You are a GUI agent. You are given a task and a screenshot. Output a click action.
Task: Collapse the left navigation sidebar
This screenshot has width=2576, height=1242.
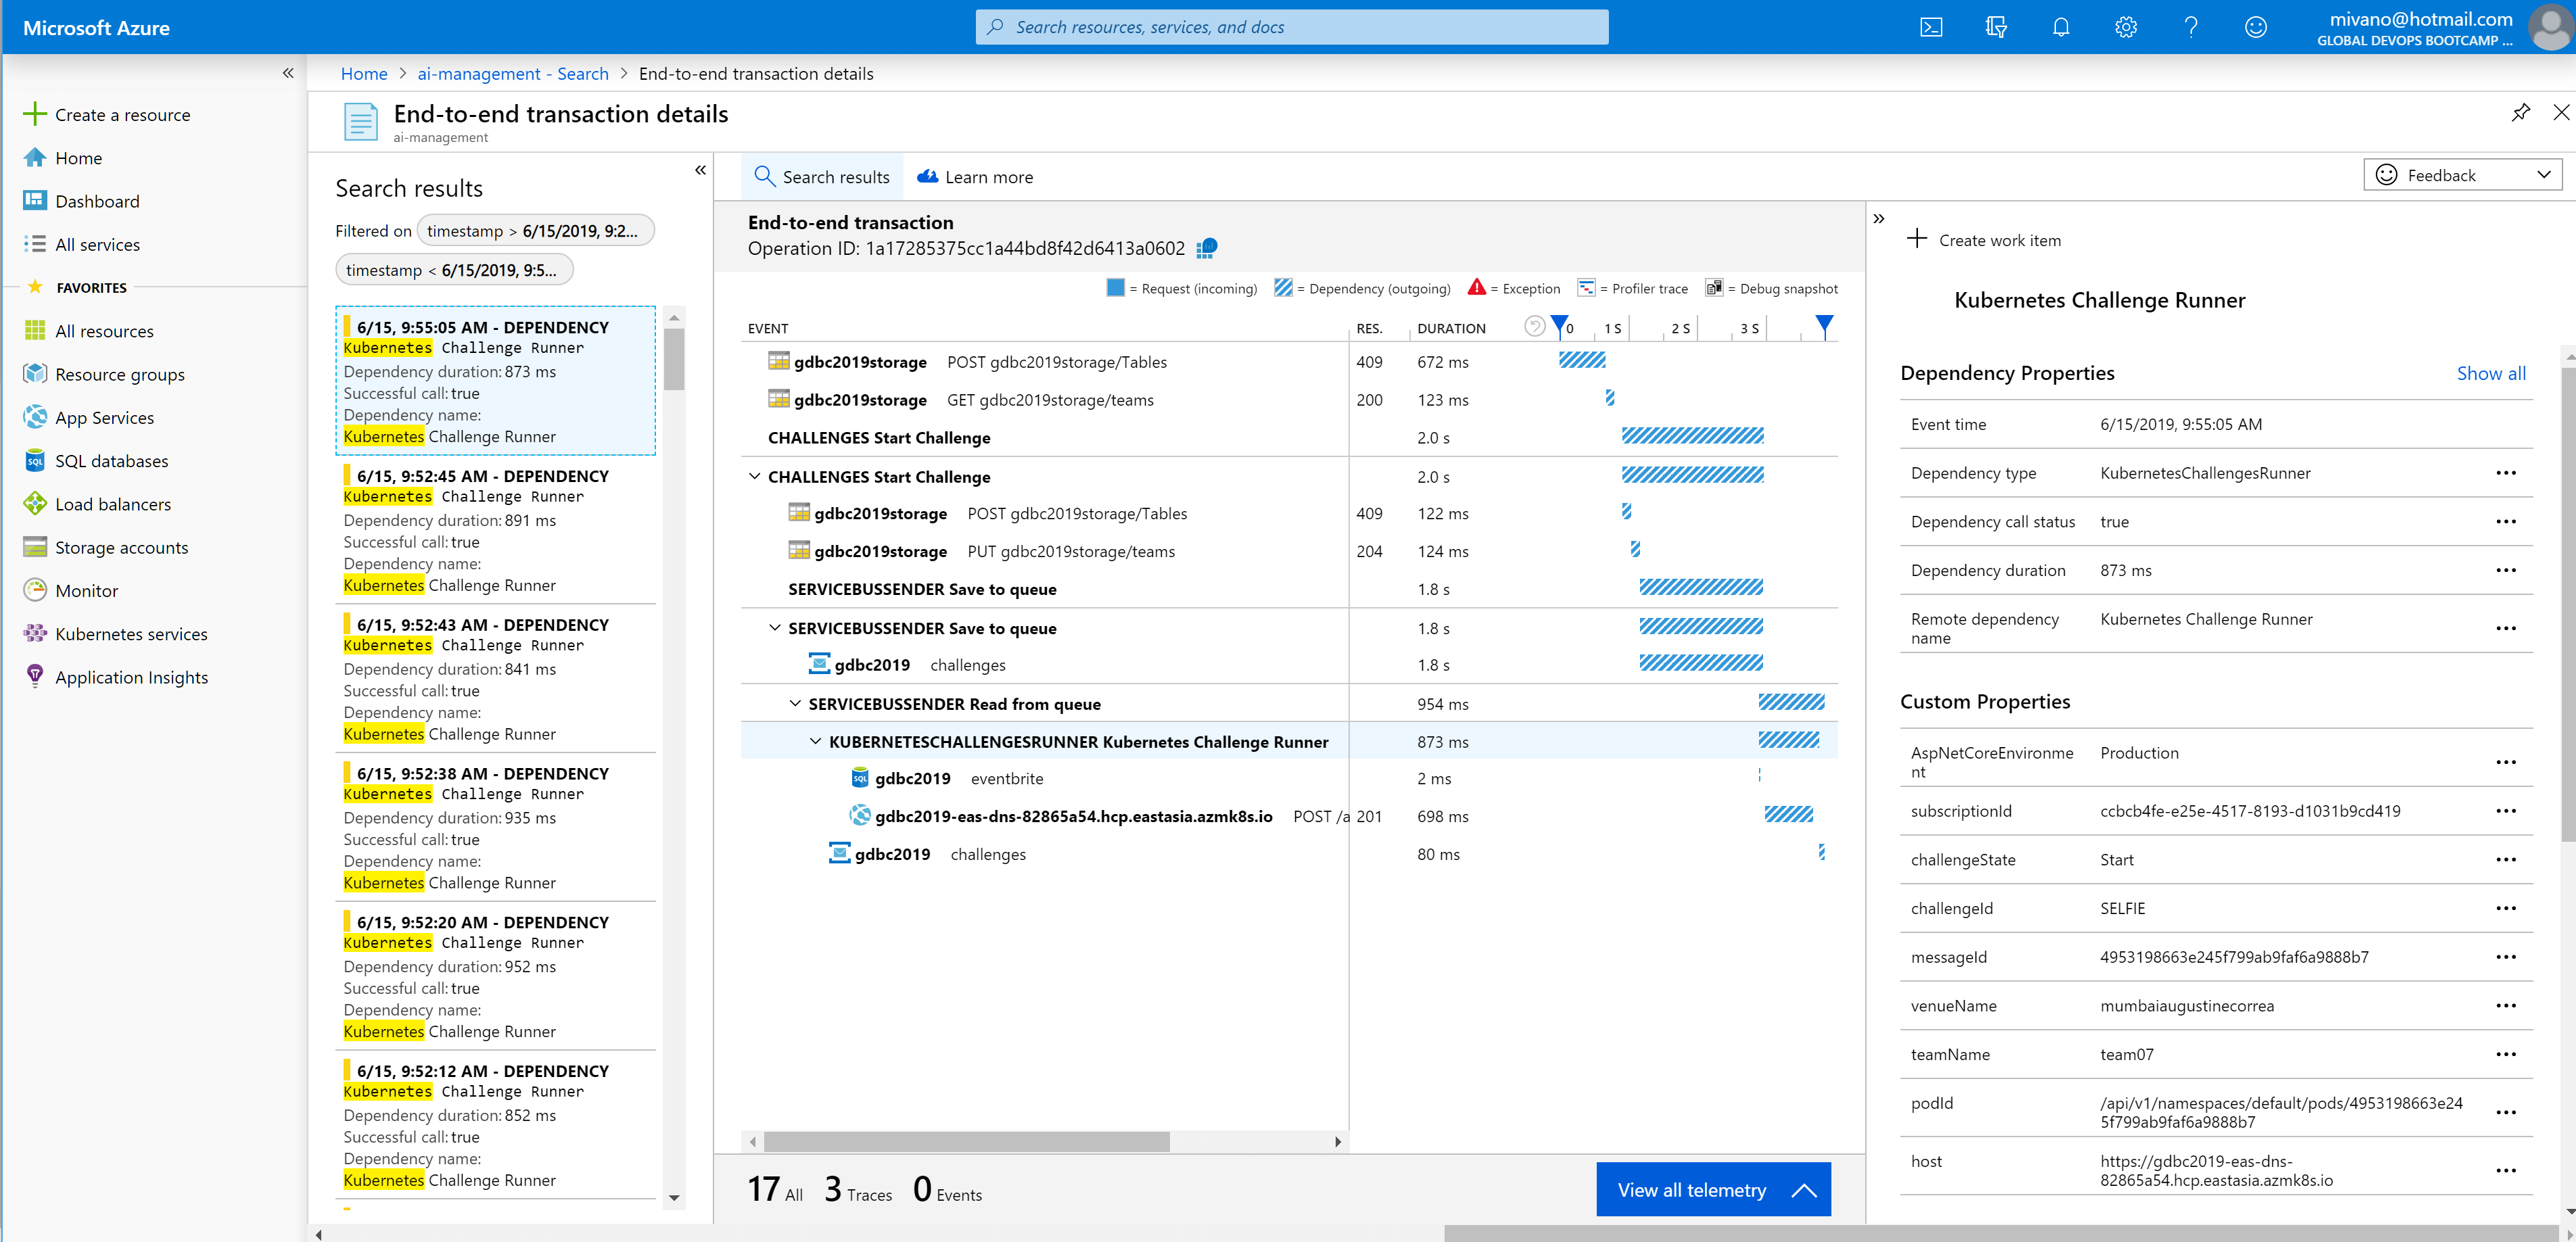pyautogui.click(x=288, y=73)
